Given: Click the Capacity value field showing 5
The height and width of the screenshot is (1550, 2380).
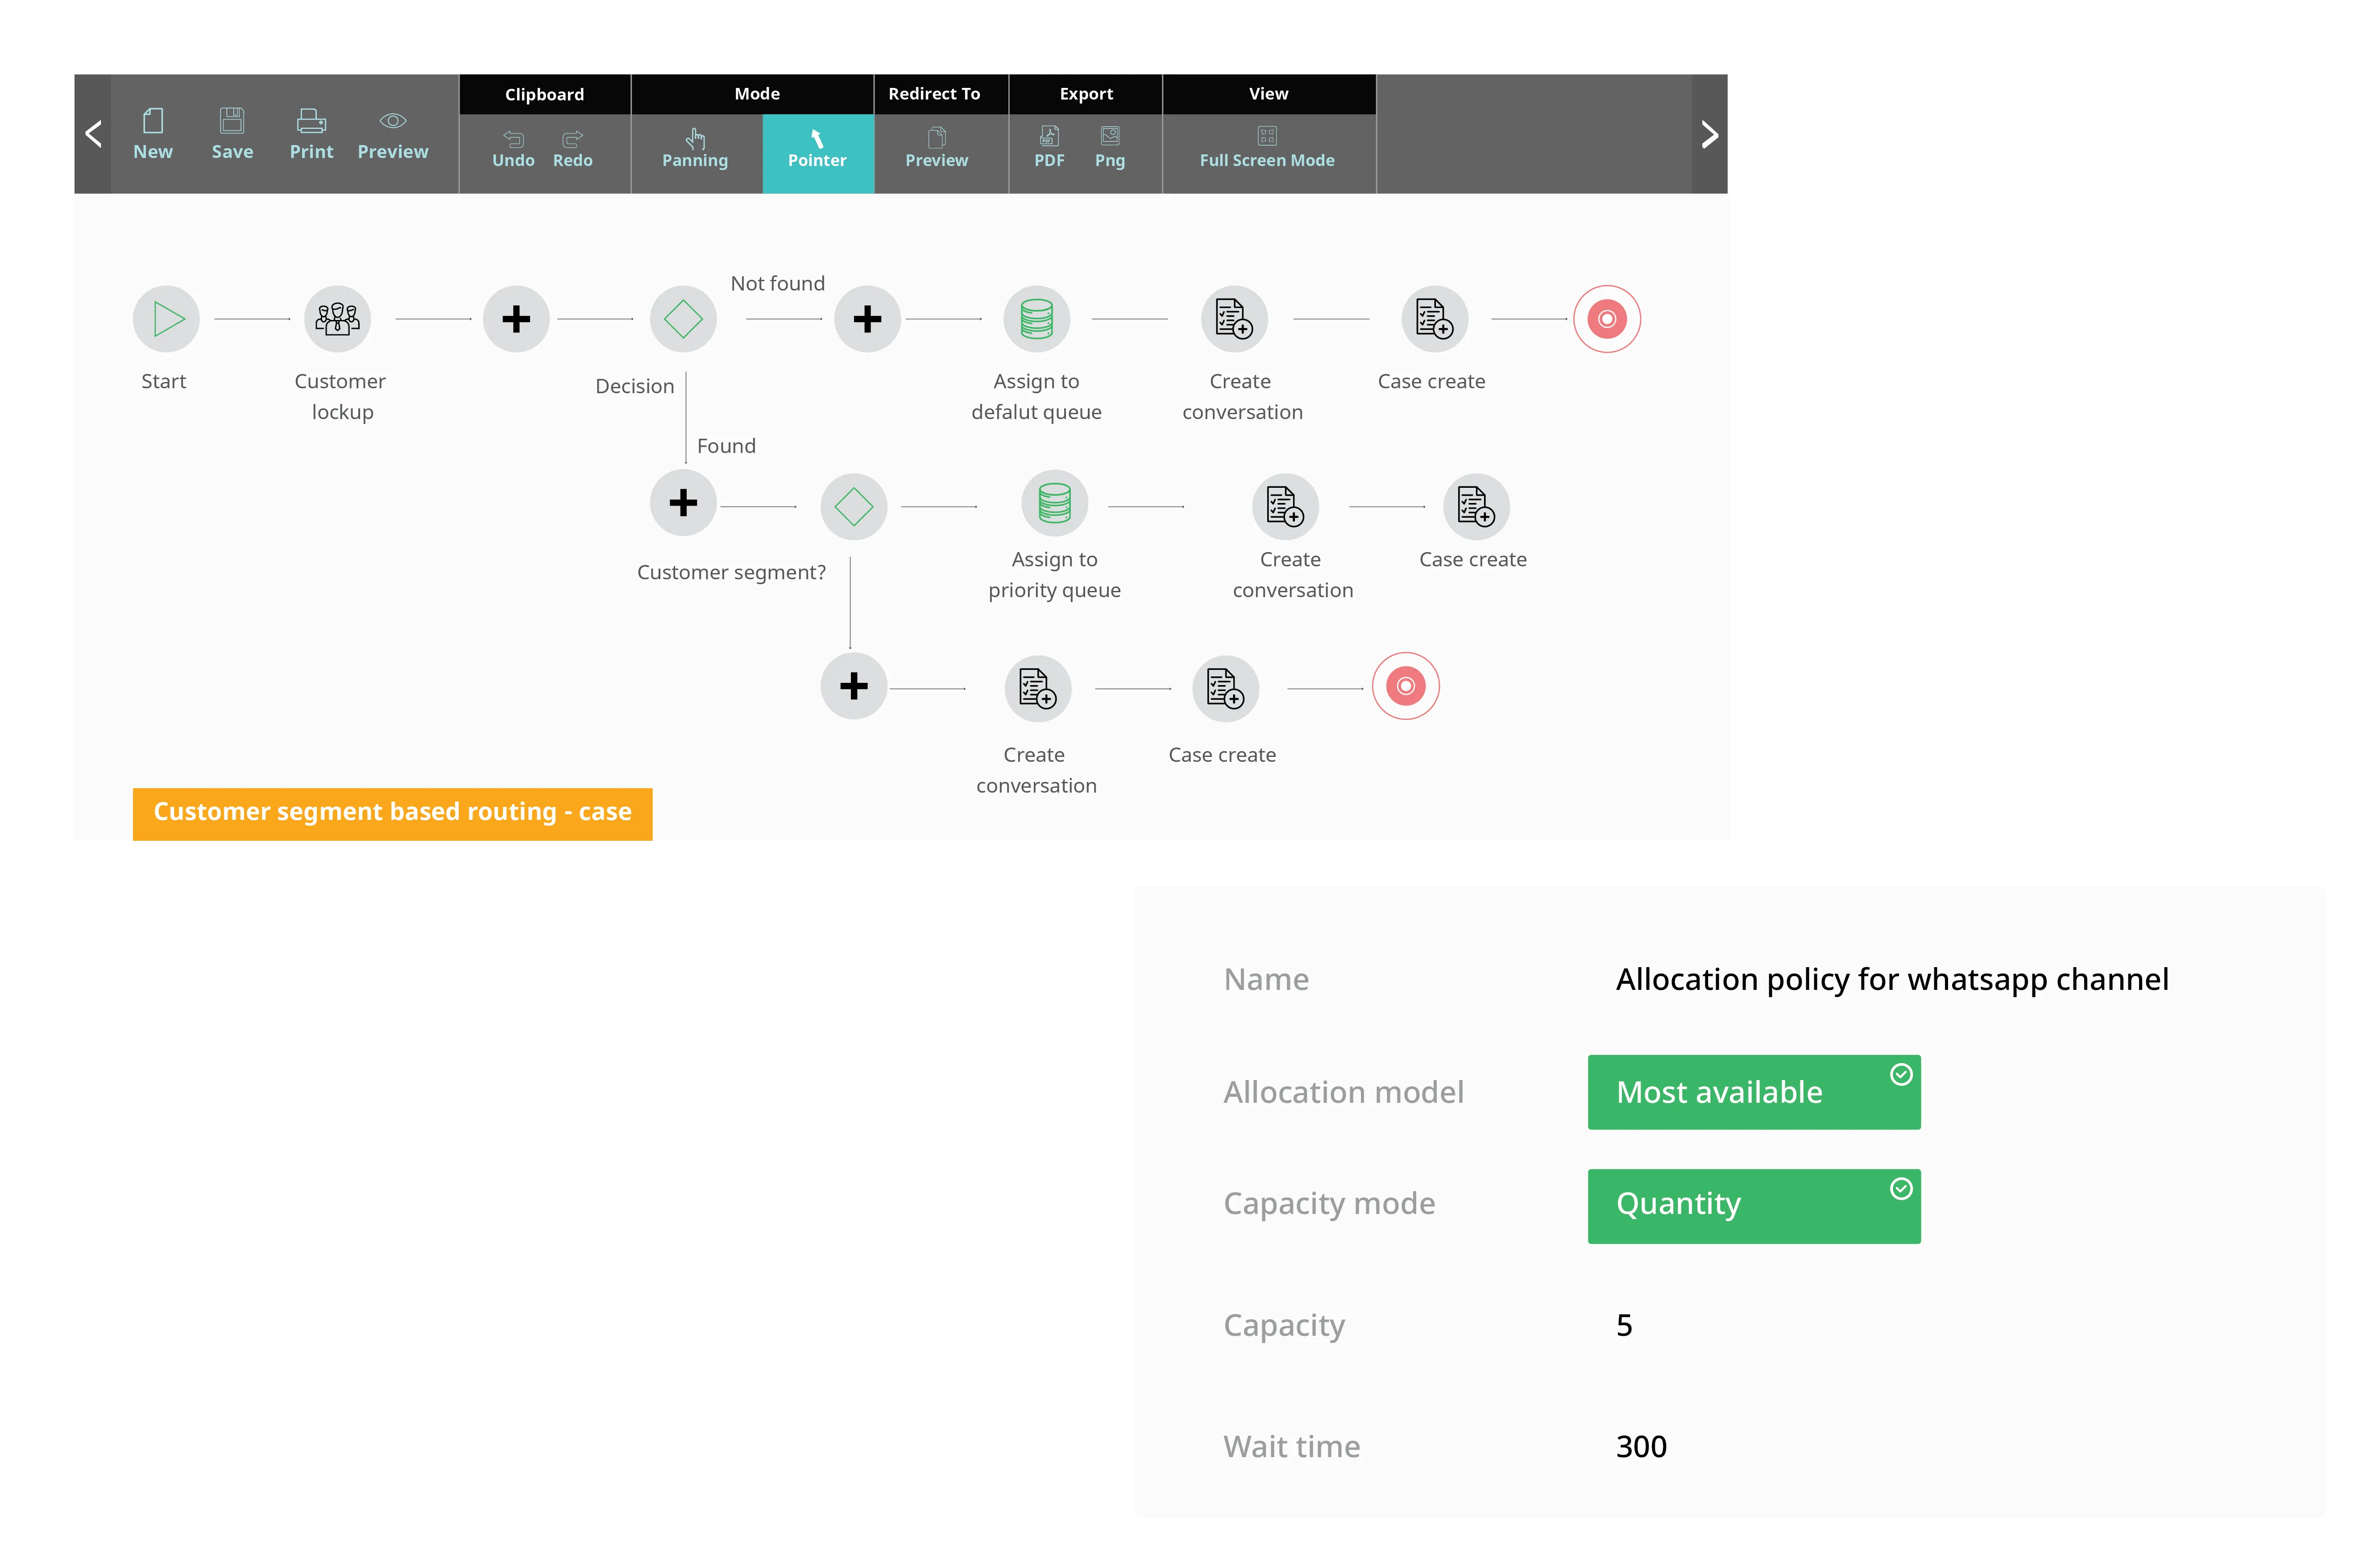Looking at the screenshot, I should (1624, 1325).
